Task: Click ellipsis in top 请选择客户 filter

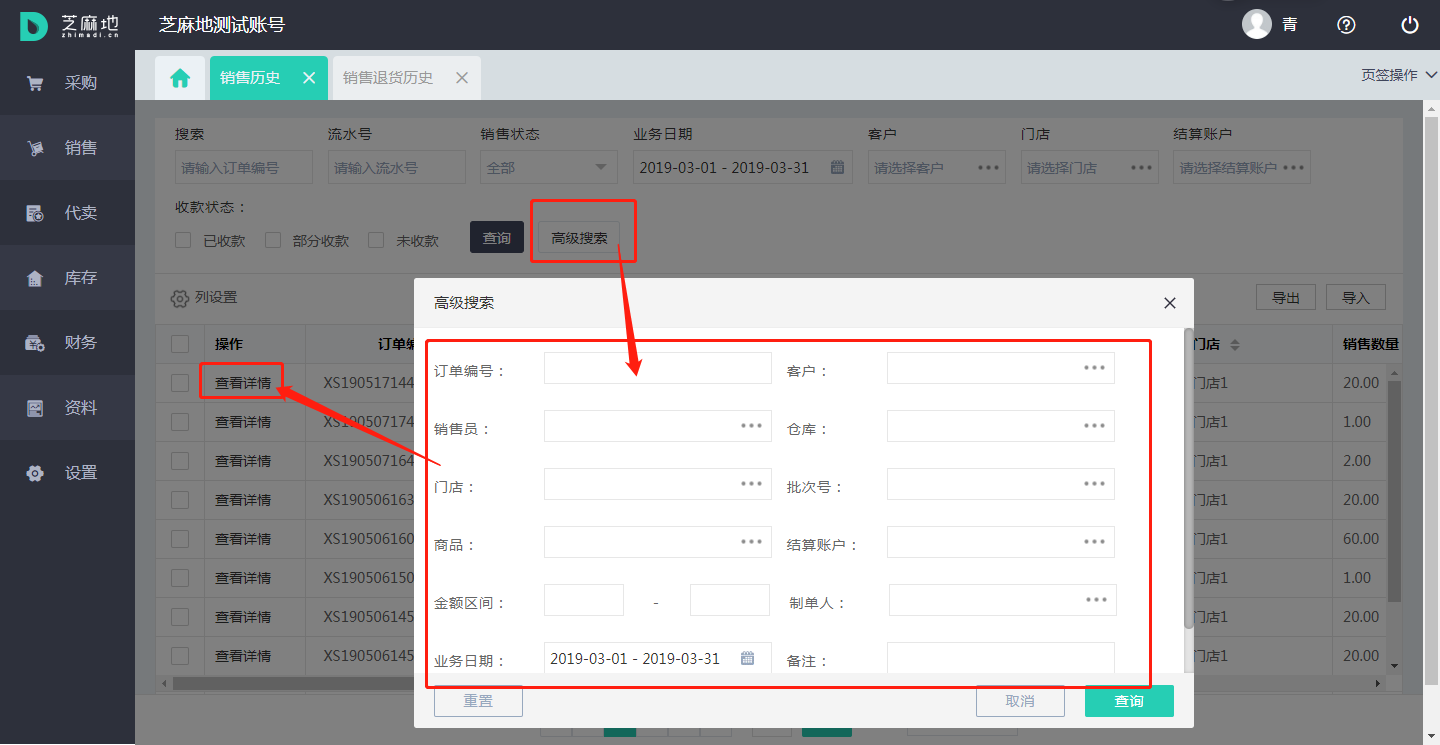Action: [989, 167]
